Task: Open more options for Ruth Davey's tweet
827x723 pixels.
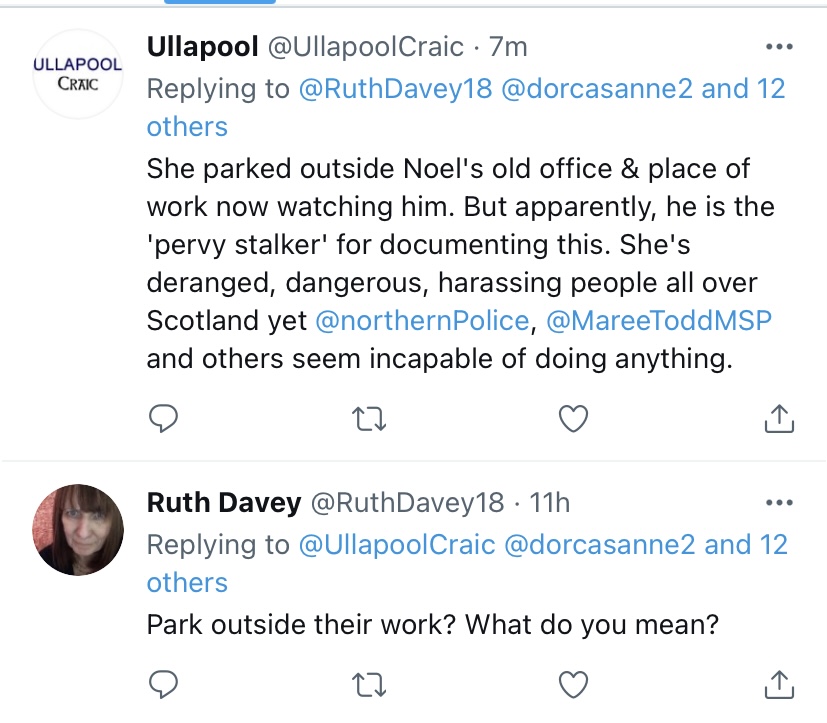Action: (x=778, y=503)
